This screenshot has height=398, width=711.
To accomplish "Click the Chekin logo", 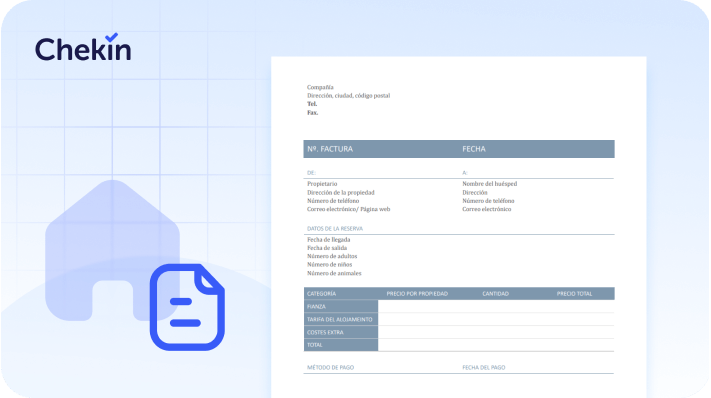I will (x=83, y=47).
